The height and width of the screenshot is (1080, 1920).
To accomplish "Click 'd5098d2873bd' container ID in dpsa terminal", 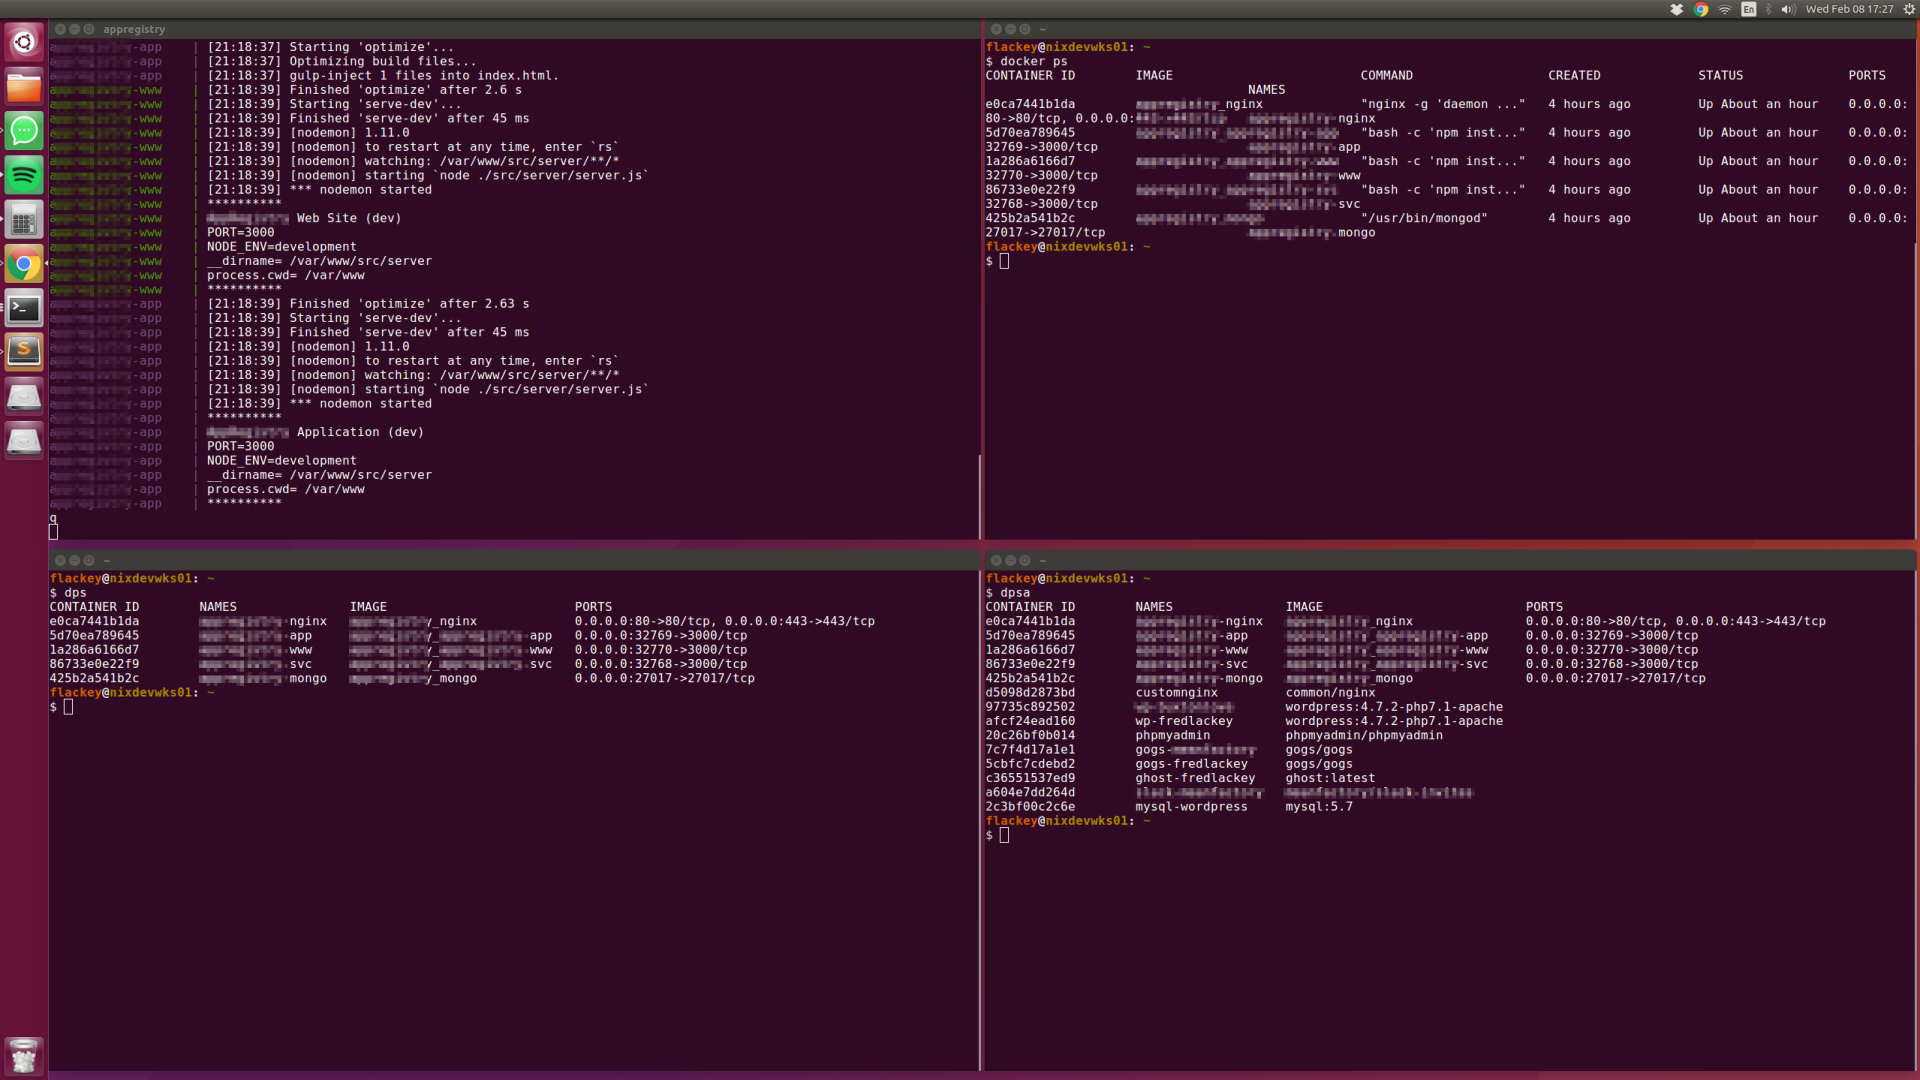I will coord(1030,692).
